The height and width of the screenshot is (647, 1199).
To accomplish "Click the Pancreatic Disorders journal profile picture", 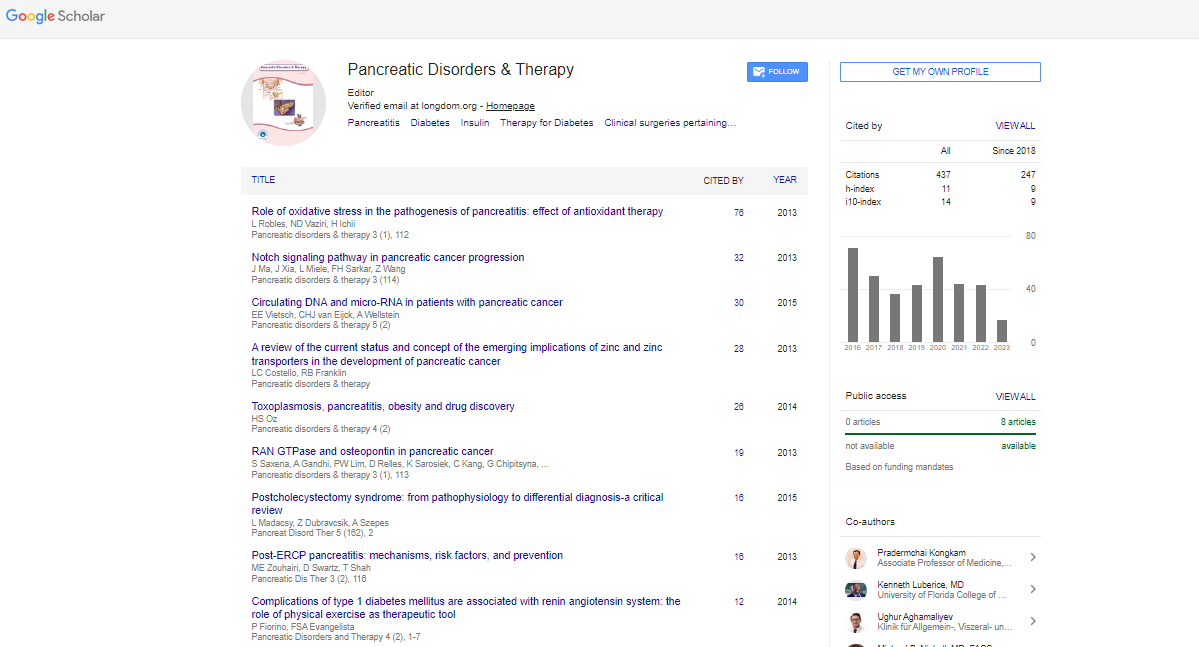I will [x=283, y=104].
